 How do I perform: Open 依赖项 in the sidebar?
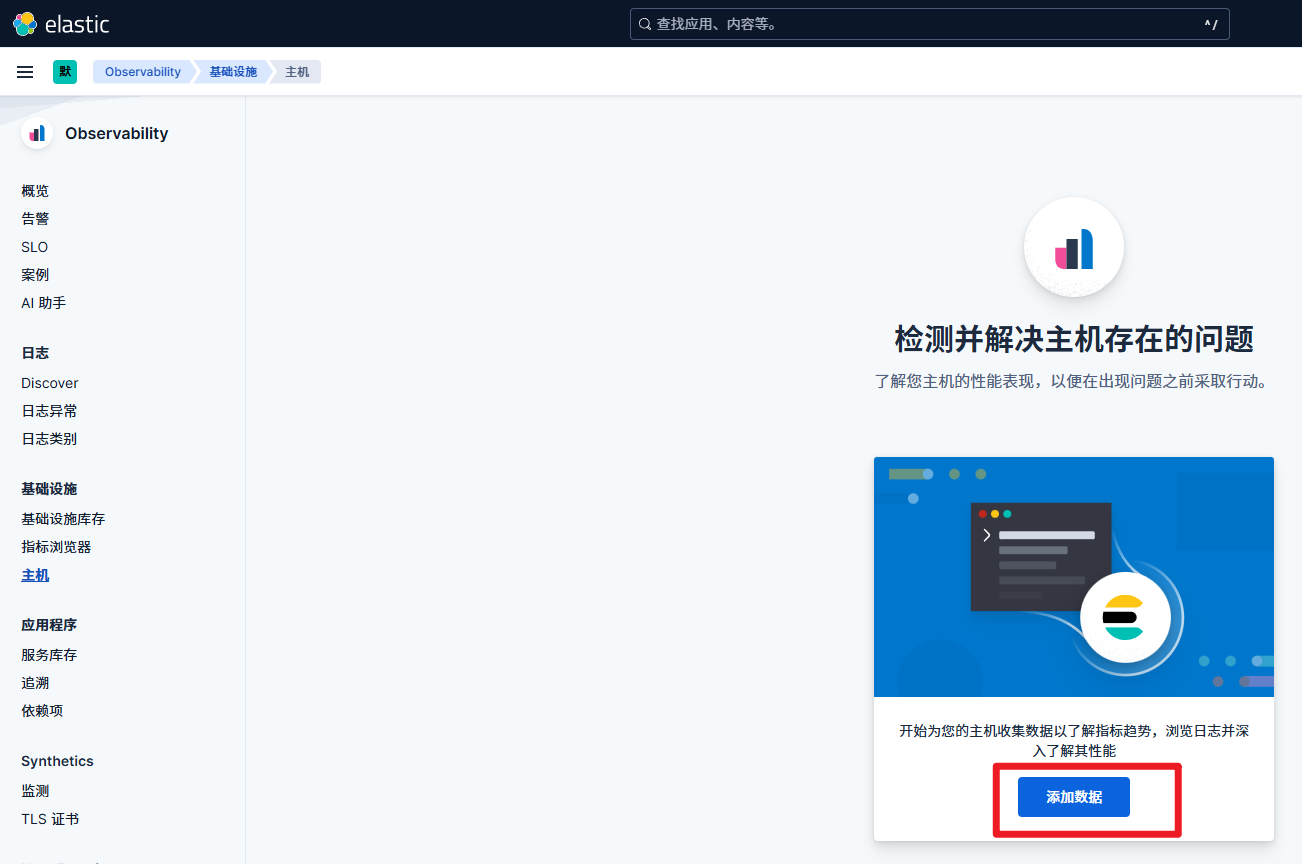tap(42, 711)
